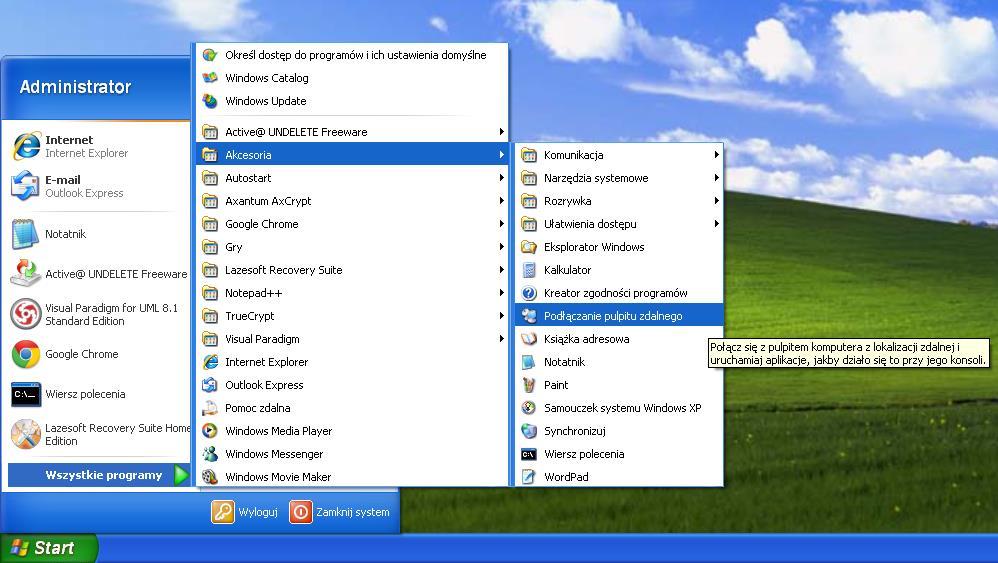998x563 pixels.
Task: Expand the Komunikacja submenu arrow
Action: point(717,155)
